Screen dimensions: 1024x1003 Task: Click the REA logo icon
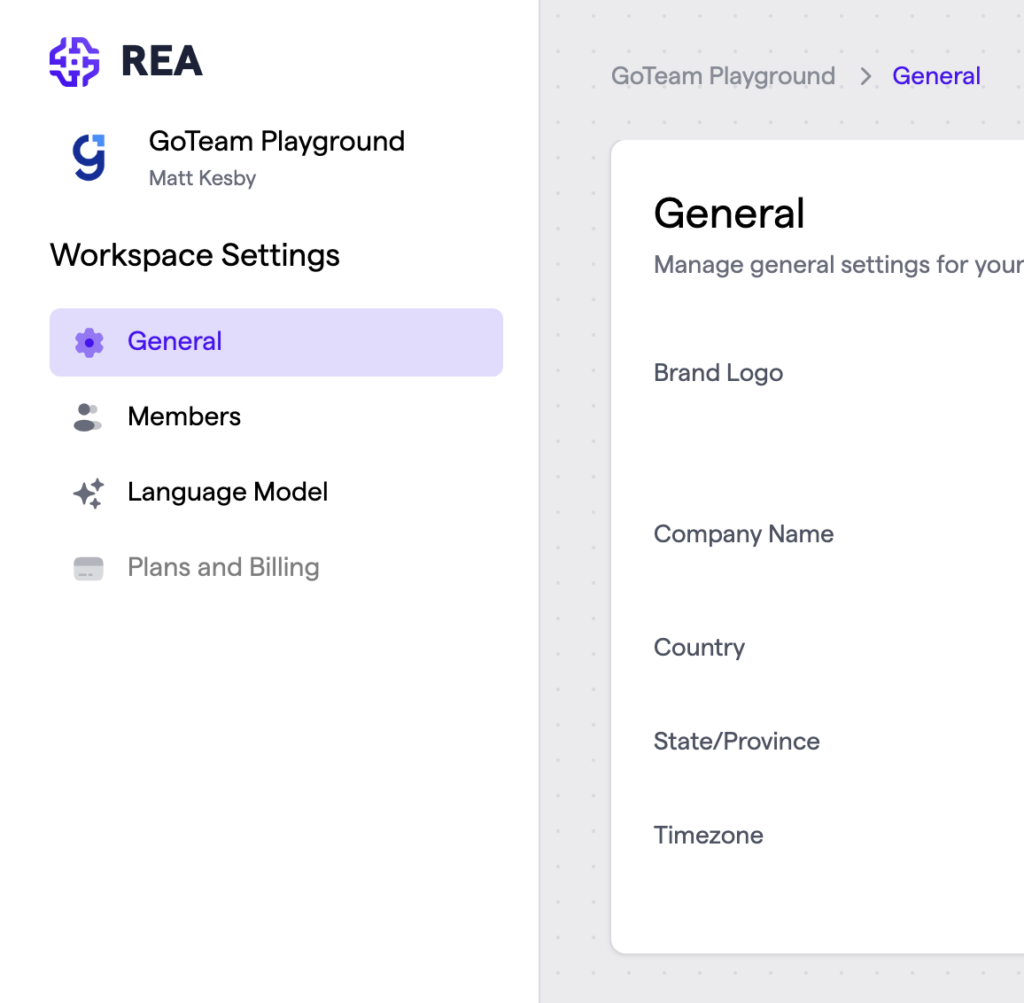[x=74, y=62]
